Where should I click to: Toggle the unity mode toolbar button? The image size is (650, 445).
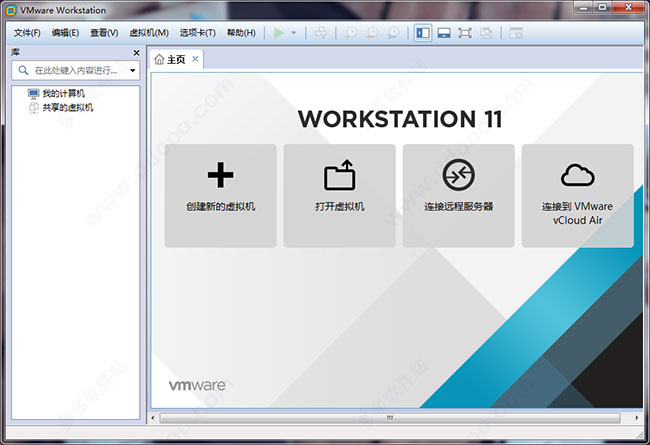click(486, 33)
